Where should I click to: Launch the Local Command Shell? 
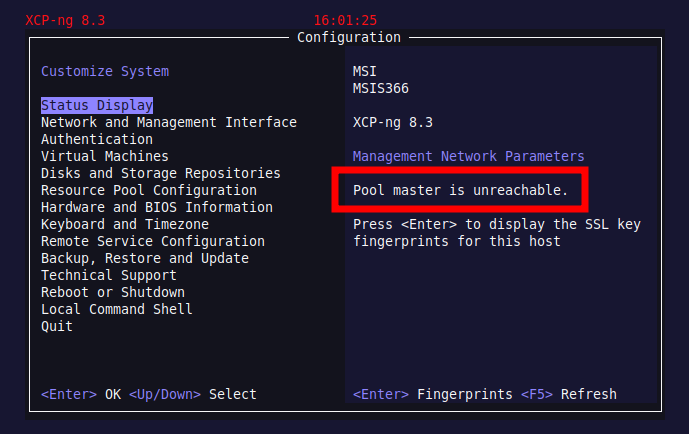(x=117, y=309)
